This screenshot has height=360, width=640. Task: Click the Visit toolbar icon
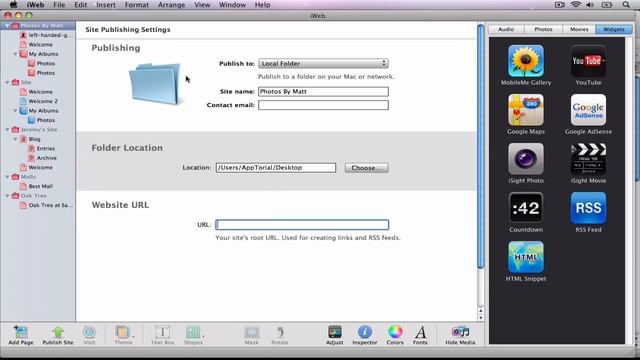[89, 335]
